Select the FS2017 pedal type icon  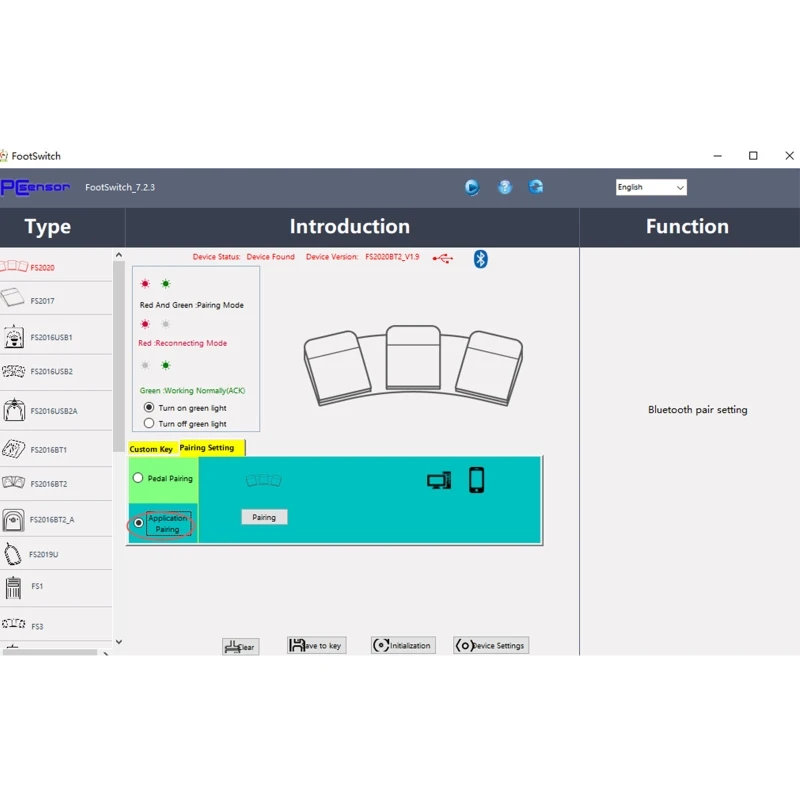point(12,297)
